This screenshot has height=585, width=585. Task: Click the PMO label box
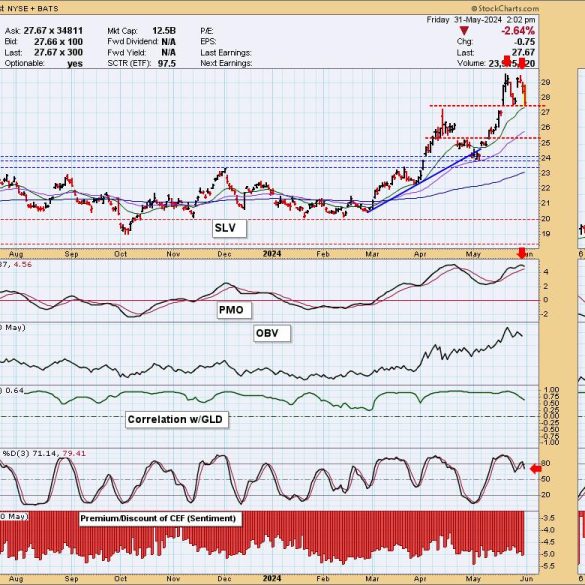coord(234,310)
